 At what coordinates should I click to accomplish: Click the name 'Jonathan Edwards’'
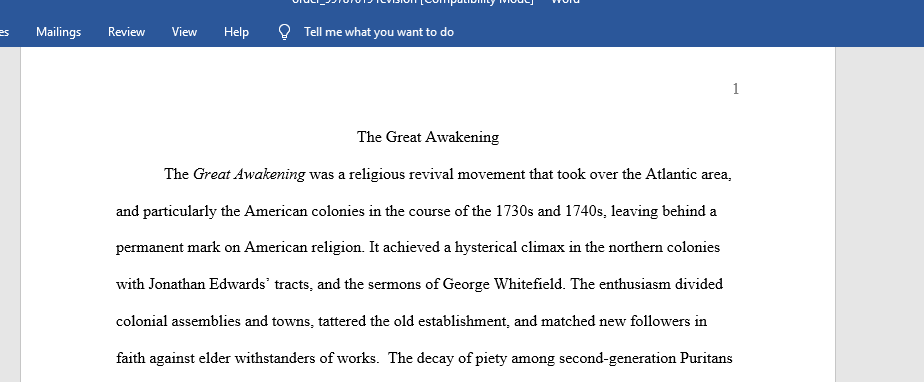(x=209, y=285)
